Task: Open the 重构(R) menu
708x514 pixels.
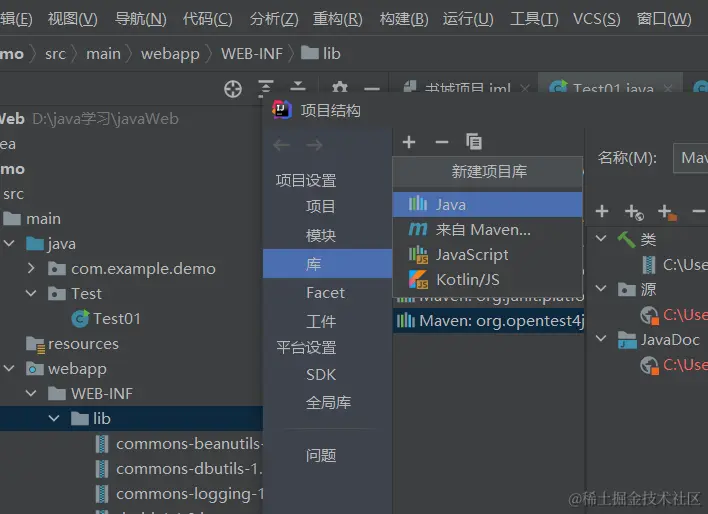Action: point(337,19)
